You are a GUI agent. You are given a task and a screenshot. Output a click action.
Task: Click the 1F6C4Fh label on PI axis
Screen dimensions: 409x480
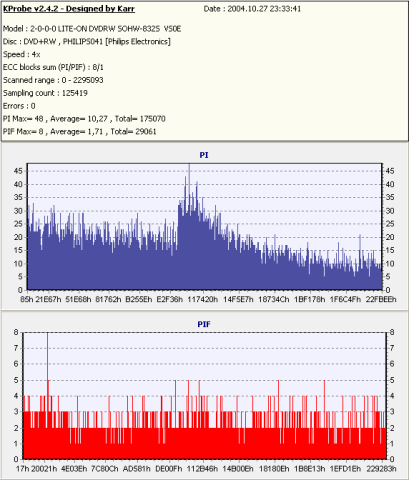click(345, 299)
